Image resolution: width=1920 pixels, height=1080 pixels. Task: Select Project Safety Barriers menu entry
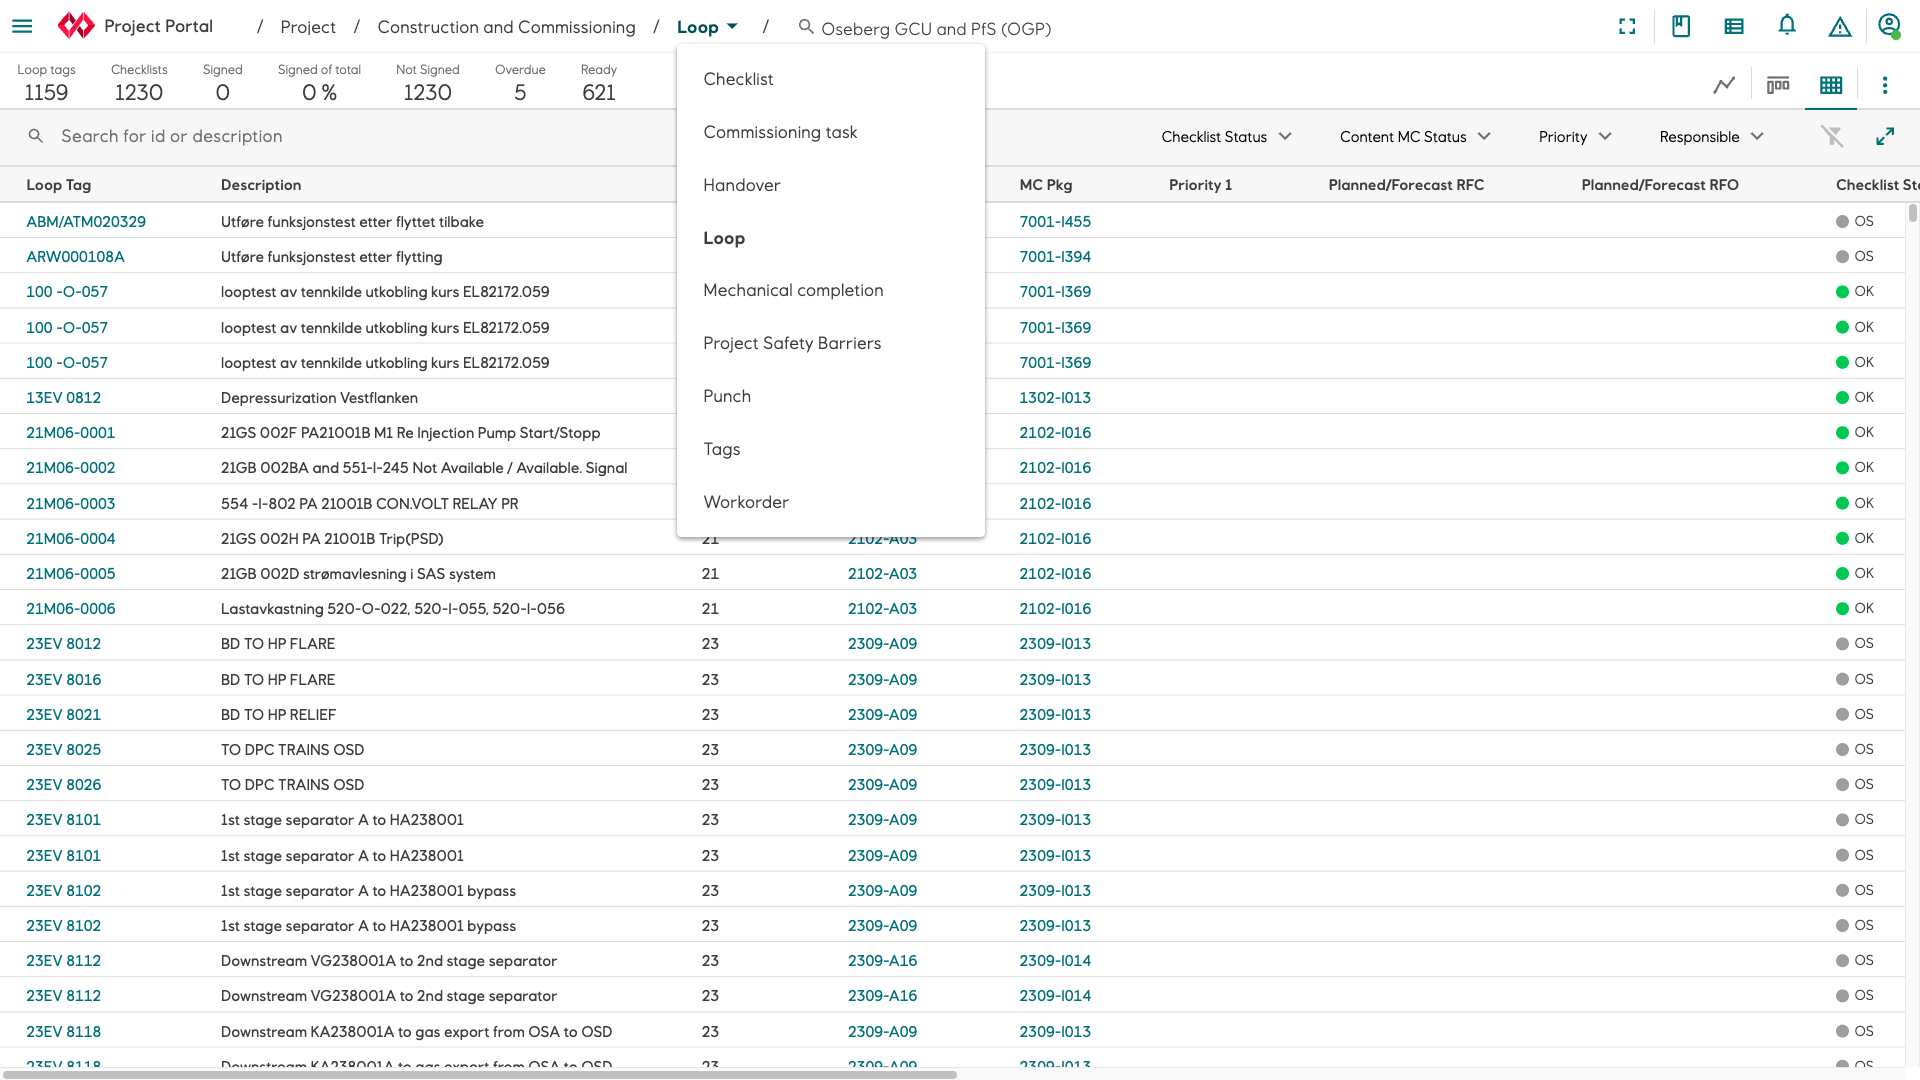(831, 343)
